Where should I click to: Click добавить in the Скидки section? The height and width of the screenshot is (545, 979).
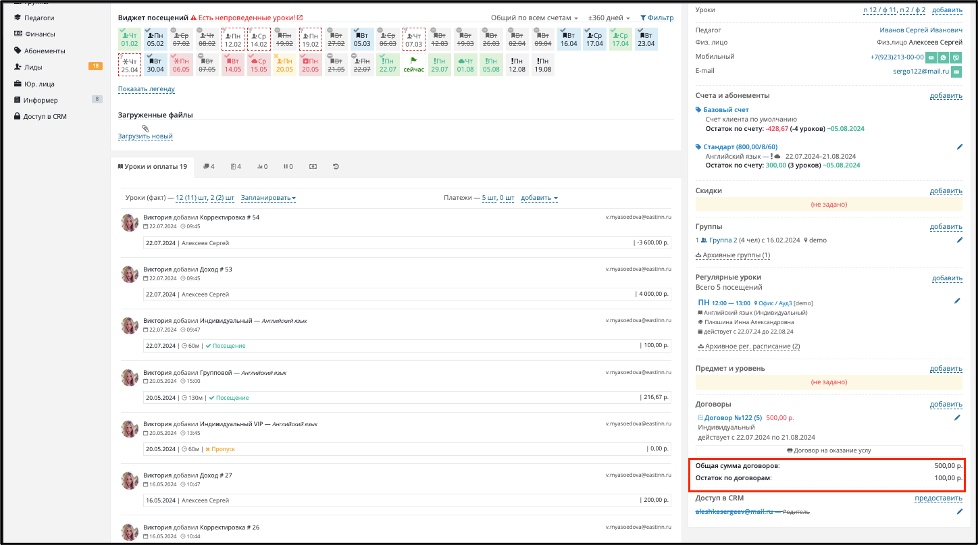(x=946, y=191)
